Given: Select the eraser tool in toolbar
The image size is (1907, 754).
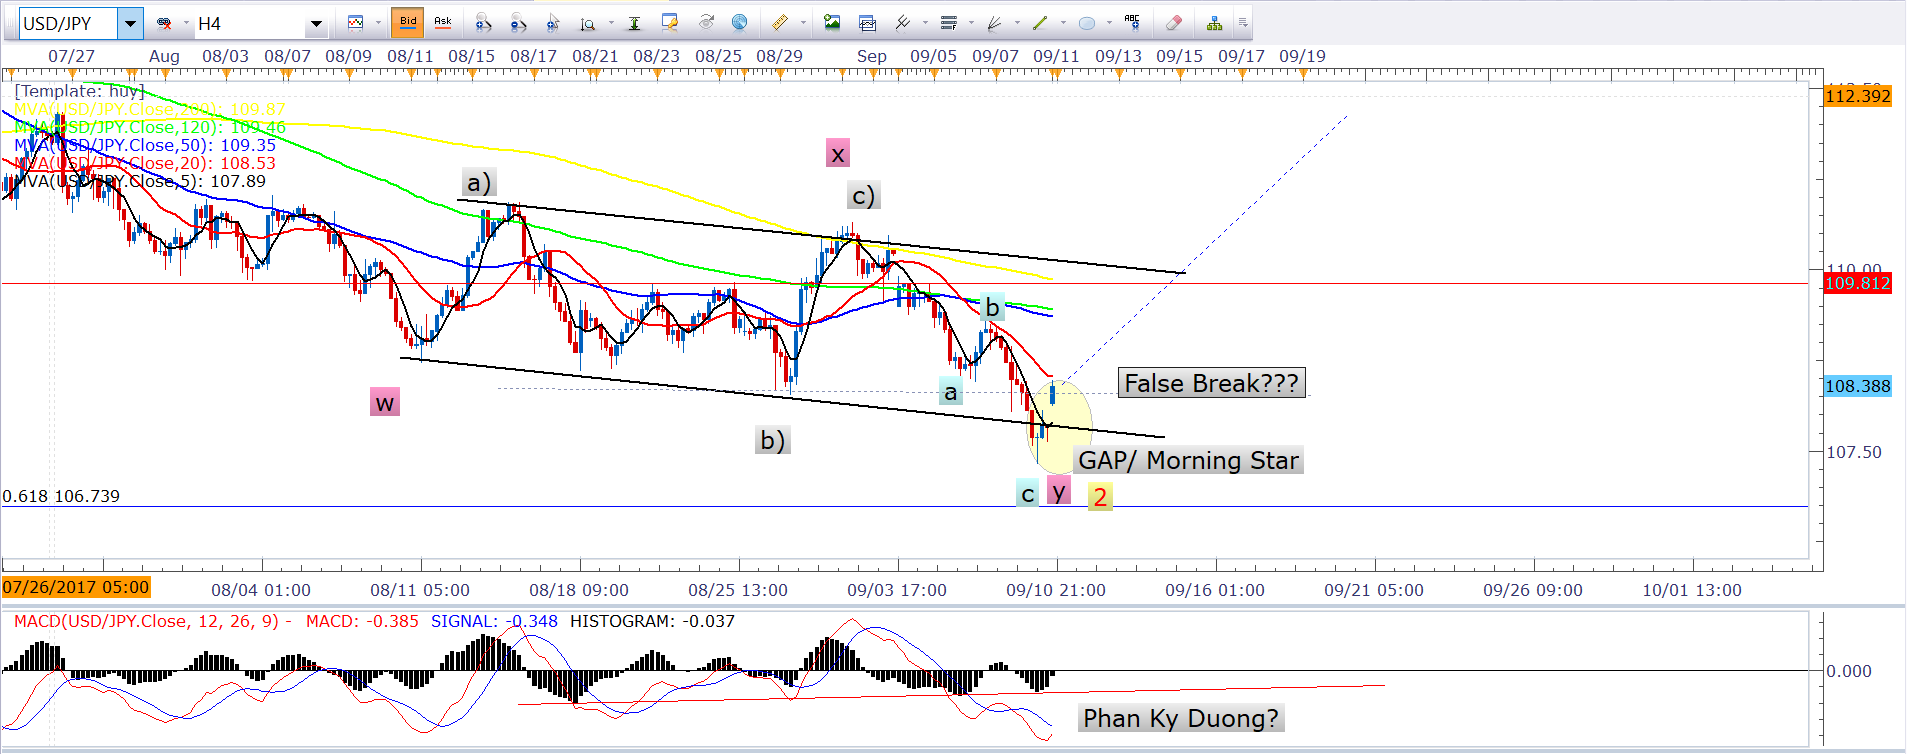Looking at the screenshot, I should (1174, 23).
